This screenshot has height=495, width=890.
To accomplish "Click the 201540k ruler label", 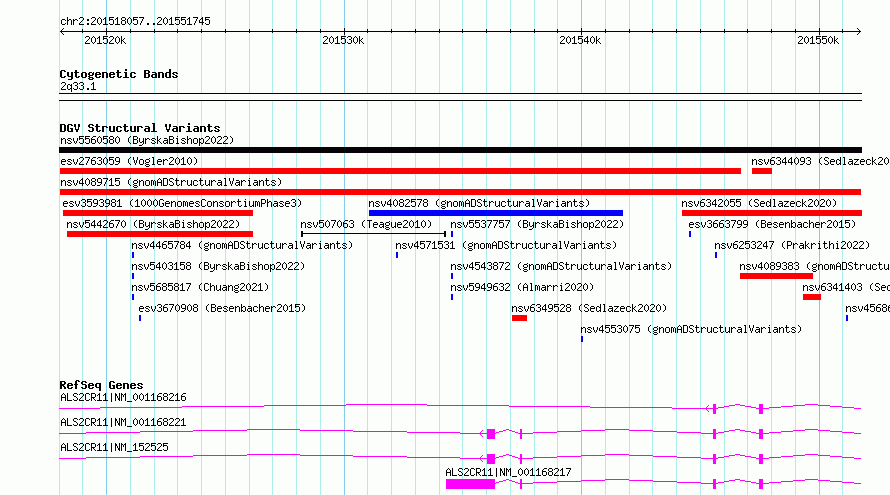I will pyautogui.click(x=580, y=40).
